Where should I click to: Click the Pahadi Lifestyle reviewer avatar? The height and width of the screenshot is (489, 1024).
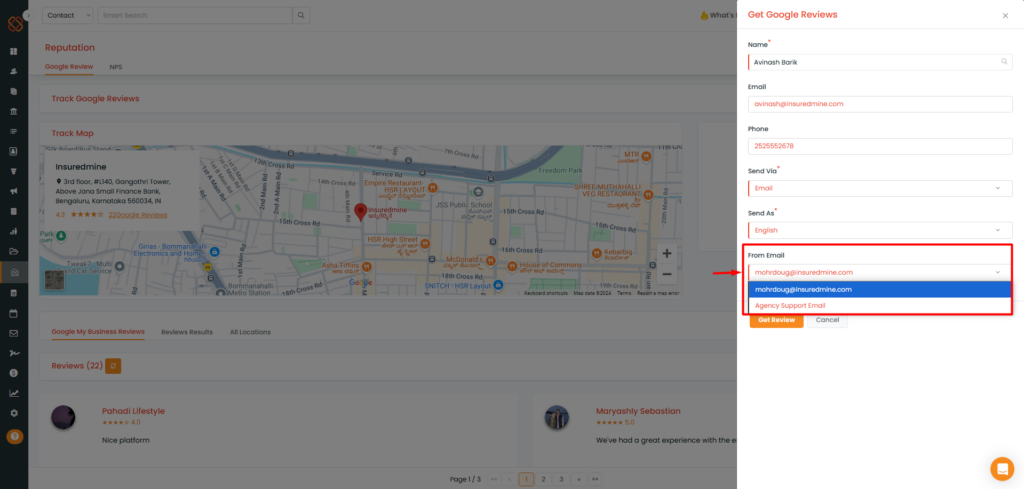pos(63,417)
